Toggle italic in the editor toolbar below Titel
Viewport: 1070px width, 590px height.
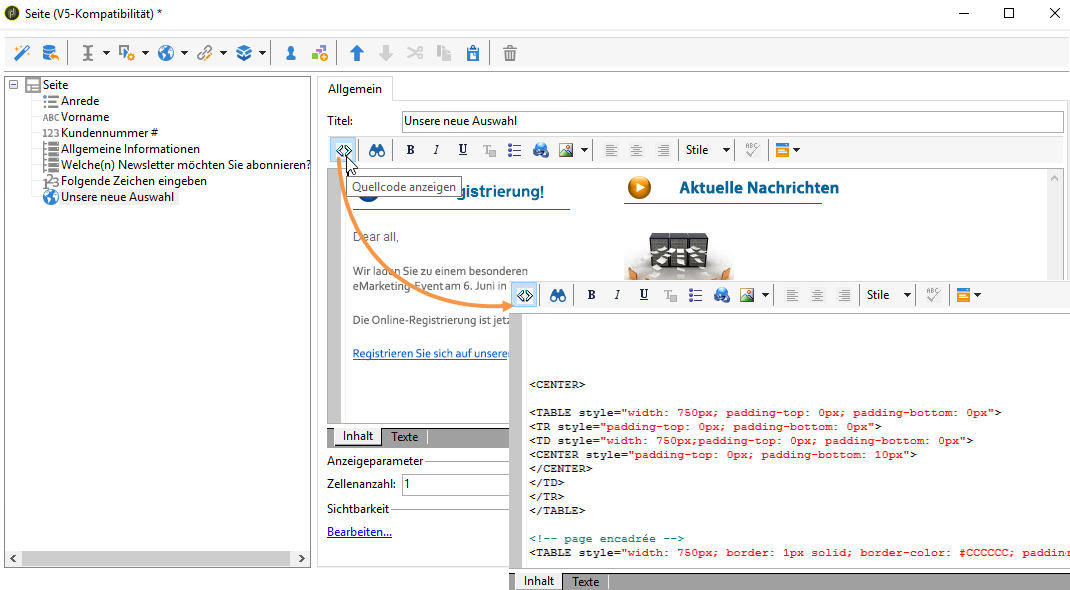pyautogui.click(x=436, y=150)
